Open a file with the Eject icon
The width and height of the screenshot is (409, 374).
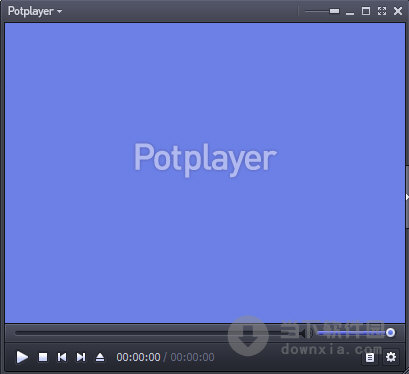point(100,357)
